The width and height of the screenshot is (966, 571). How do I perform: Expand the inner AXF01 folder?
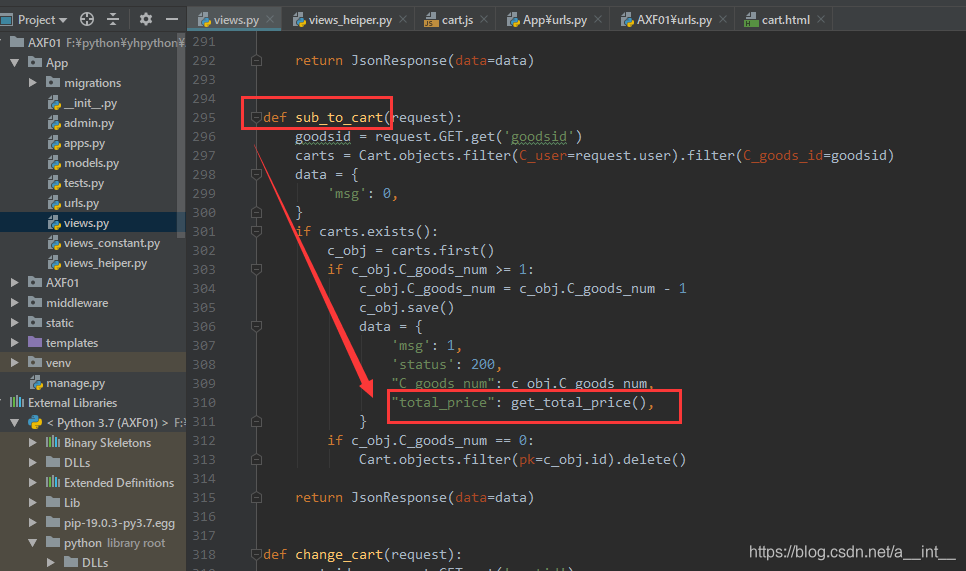[15, 283]
